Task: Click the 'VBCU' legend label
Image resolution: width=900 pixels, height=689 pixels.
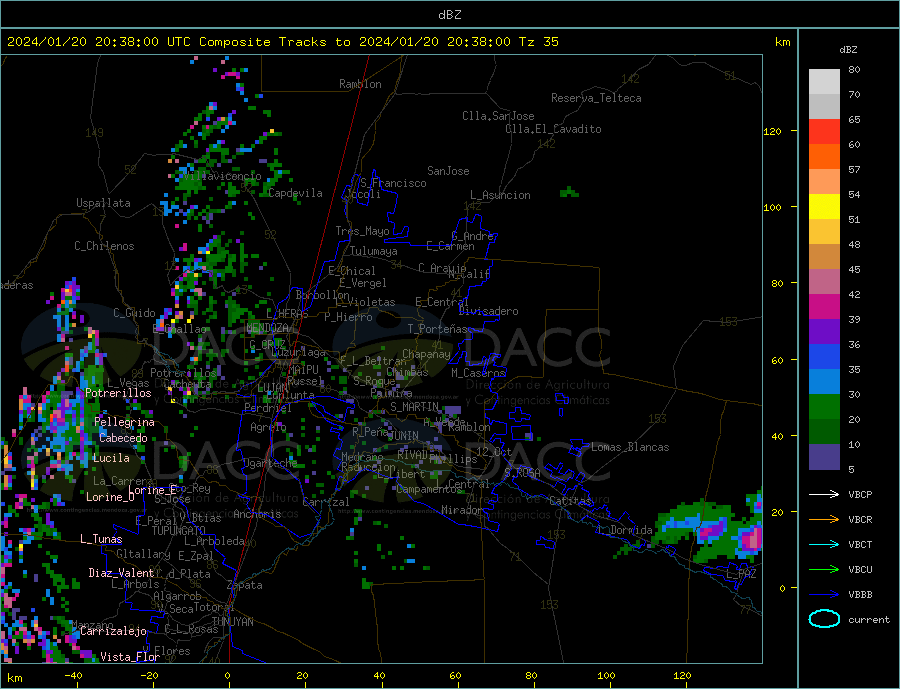Action: [860, 570]
